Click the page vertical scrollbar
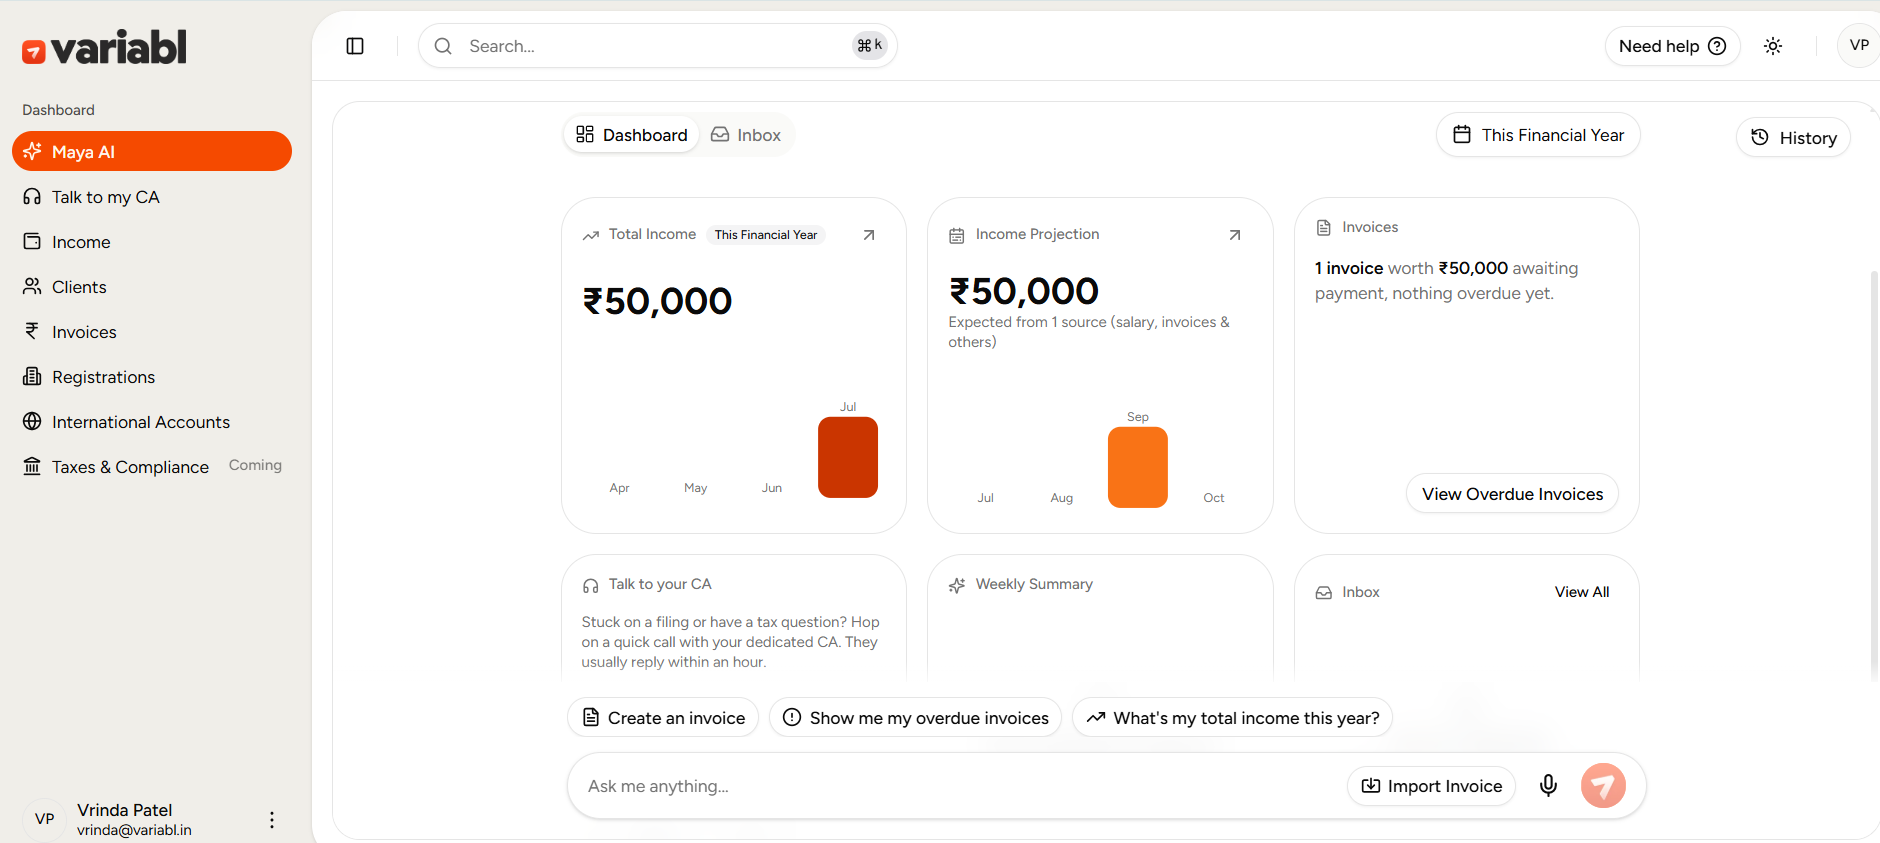Viewport: 1880px width, 843px height. pyautogui.click(x=1874, y=475)
